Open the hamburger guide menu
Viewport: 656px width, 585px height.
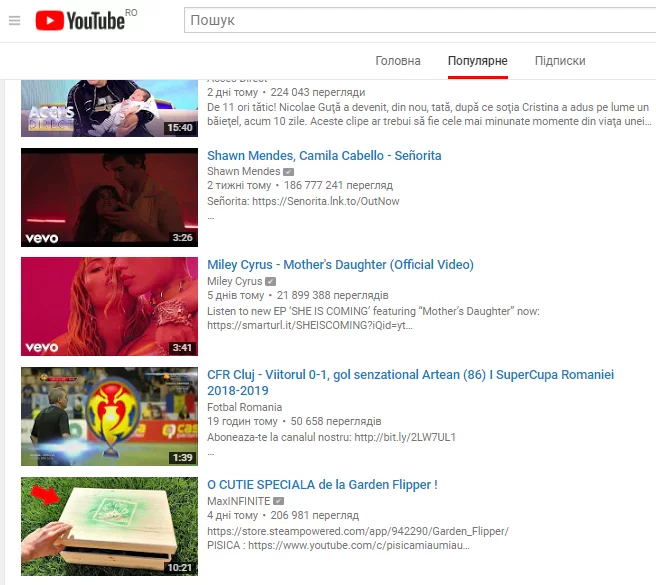point(15,20)
